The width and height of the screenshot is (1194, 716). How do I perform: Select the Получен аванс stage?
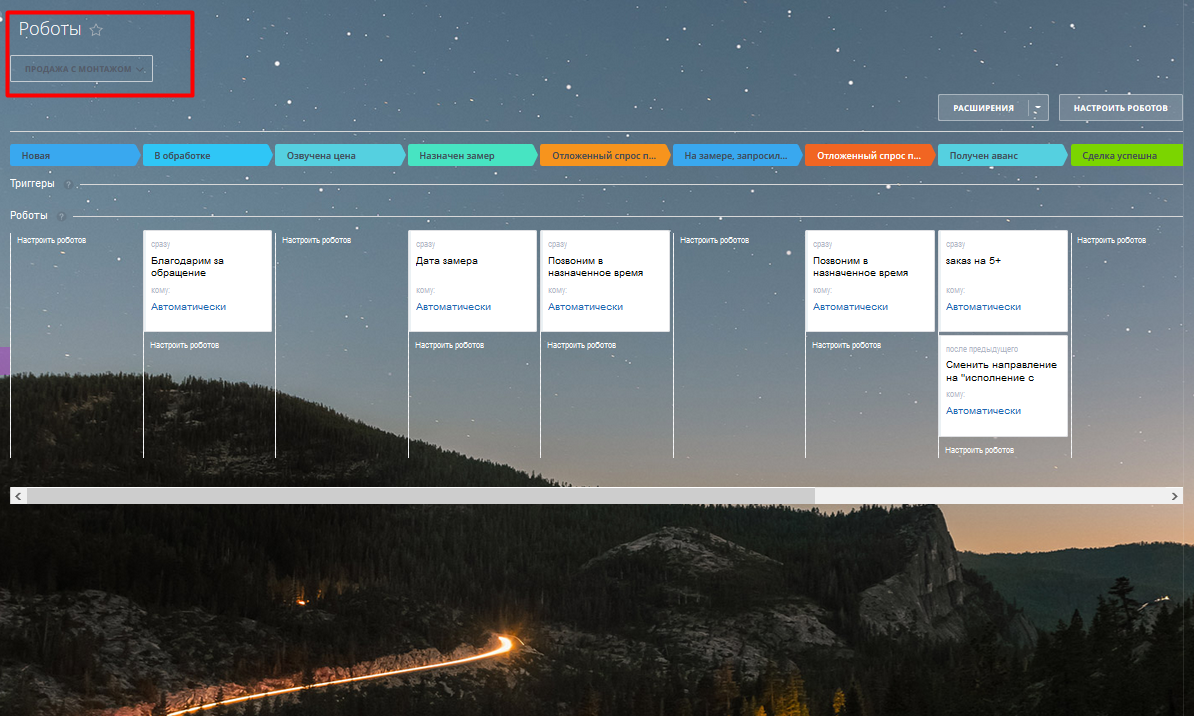1002,155
